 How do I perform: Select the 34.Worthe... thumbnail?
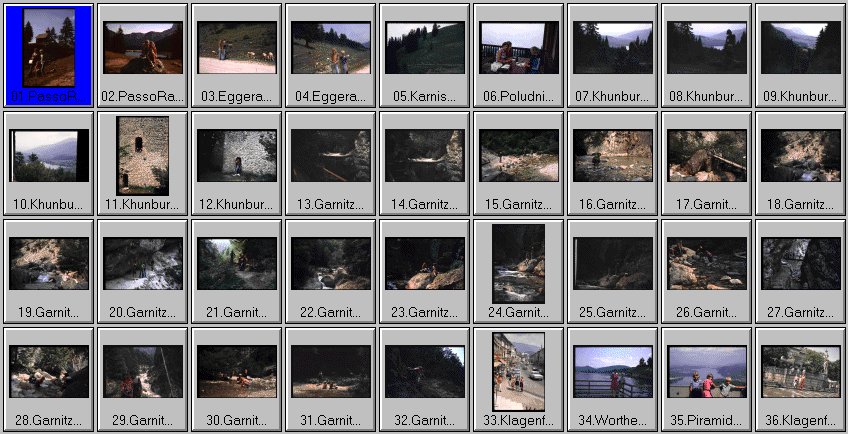[613, 371]
